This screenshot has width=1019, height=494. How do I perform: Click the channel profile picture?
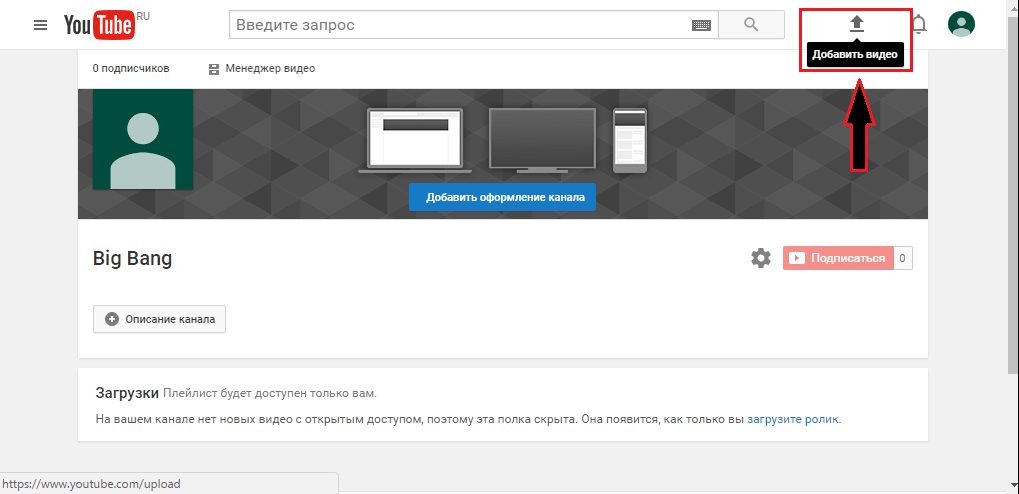[x=143, y=139]
